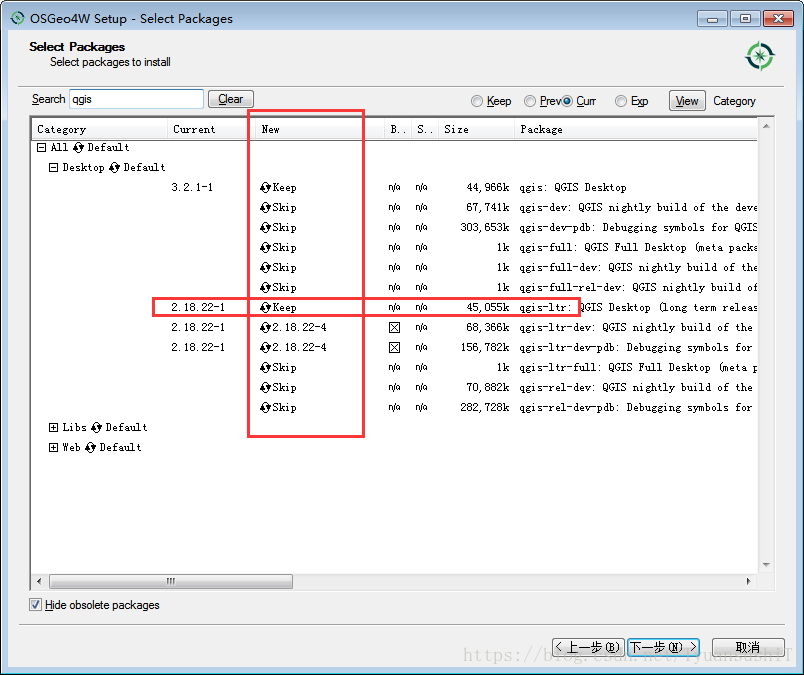Viewport: 804px width, 675px height.
Task: Go back with the 上一步(B) button
Action: 588,647
